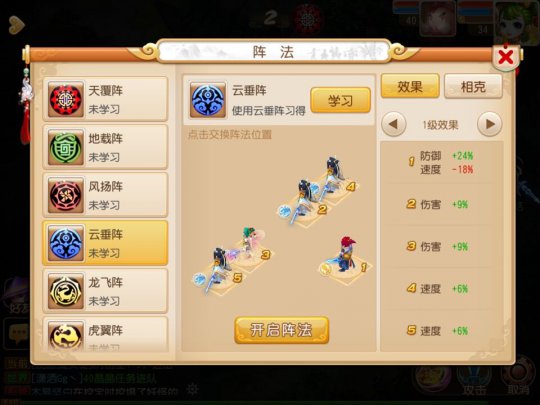Show previous level effect with left arrow
This screenshot has width=540, height=405.
pyautogui.click(x=393, y=124)
